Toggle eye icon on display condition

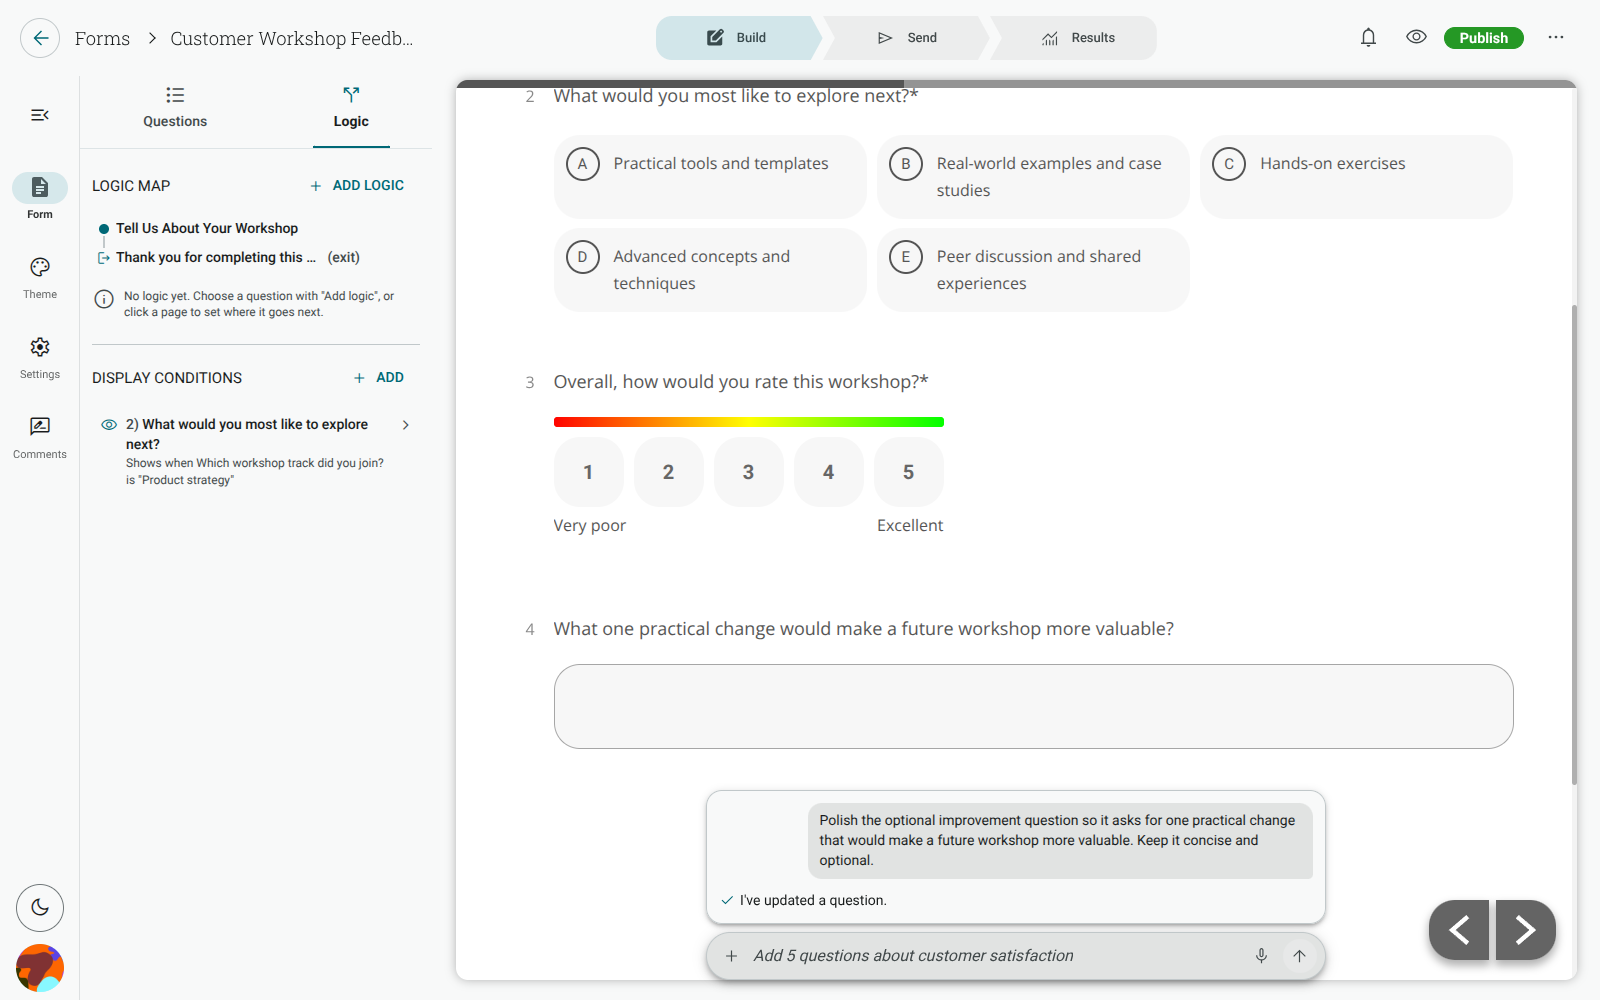109,425
